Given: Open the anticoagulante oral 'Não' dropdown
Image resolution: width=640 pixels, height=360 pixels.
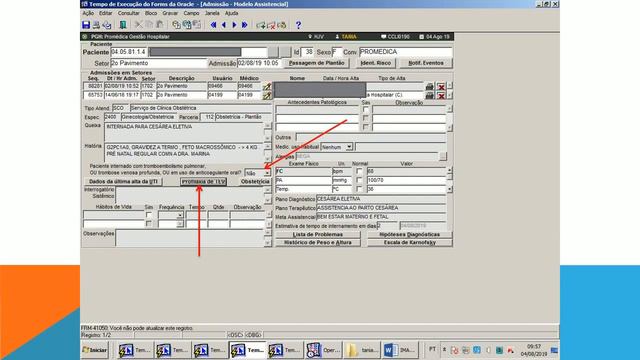Looking at the screenshot, I should (x=267, y=173).
